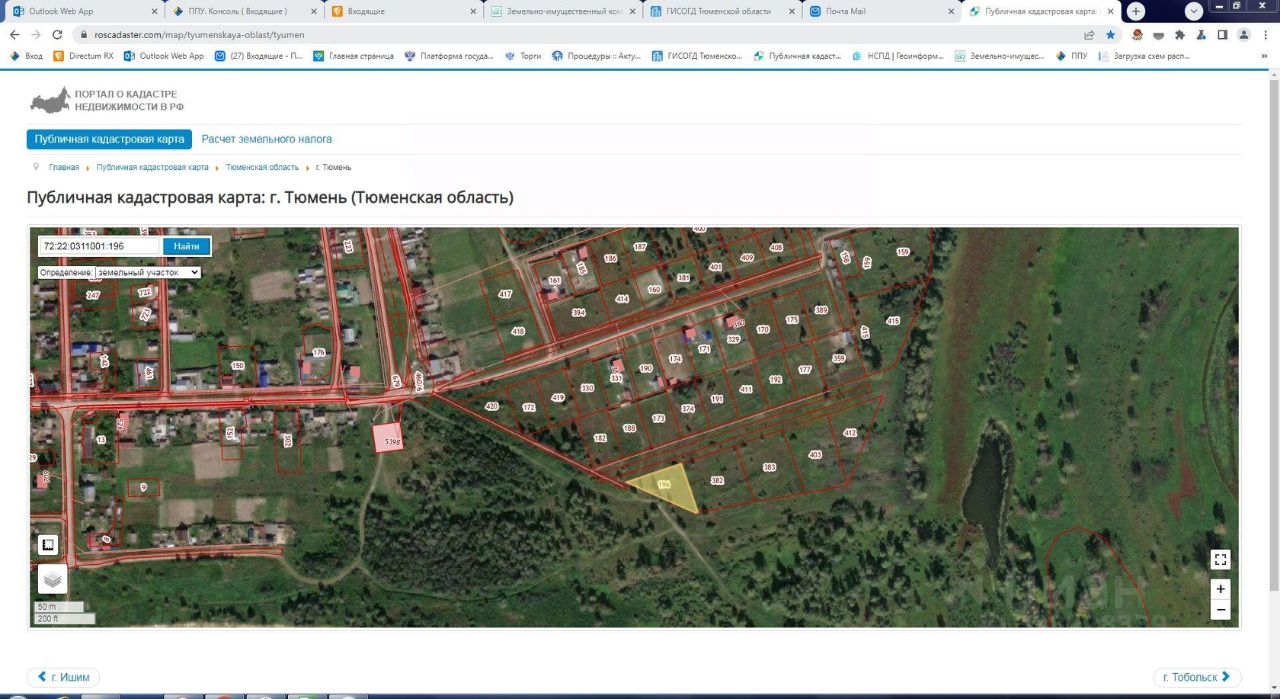The image size is (1280, 699).
Task: Open the Extensions puzzle icon
Action: (x=1180, y=34)
